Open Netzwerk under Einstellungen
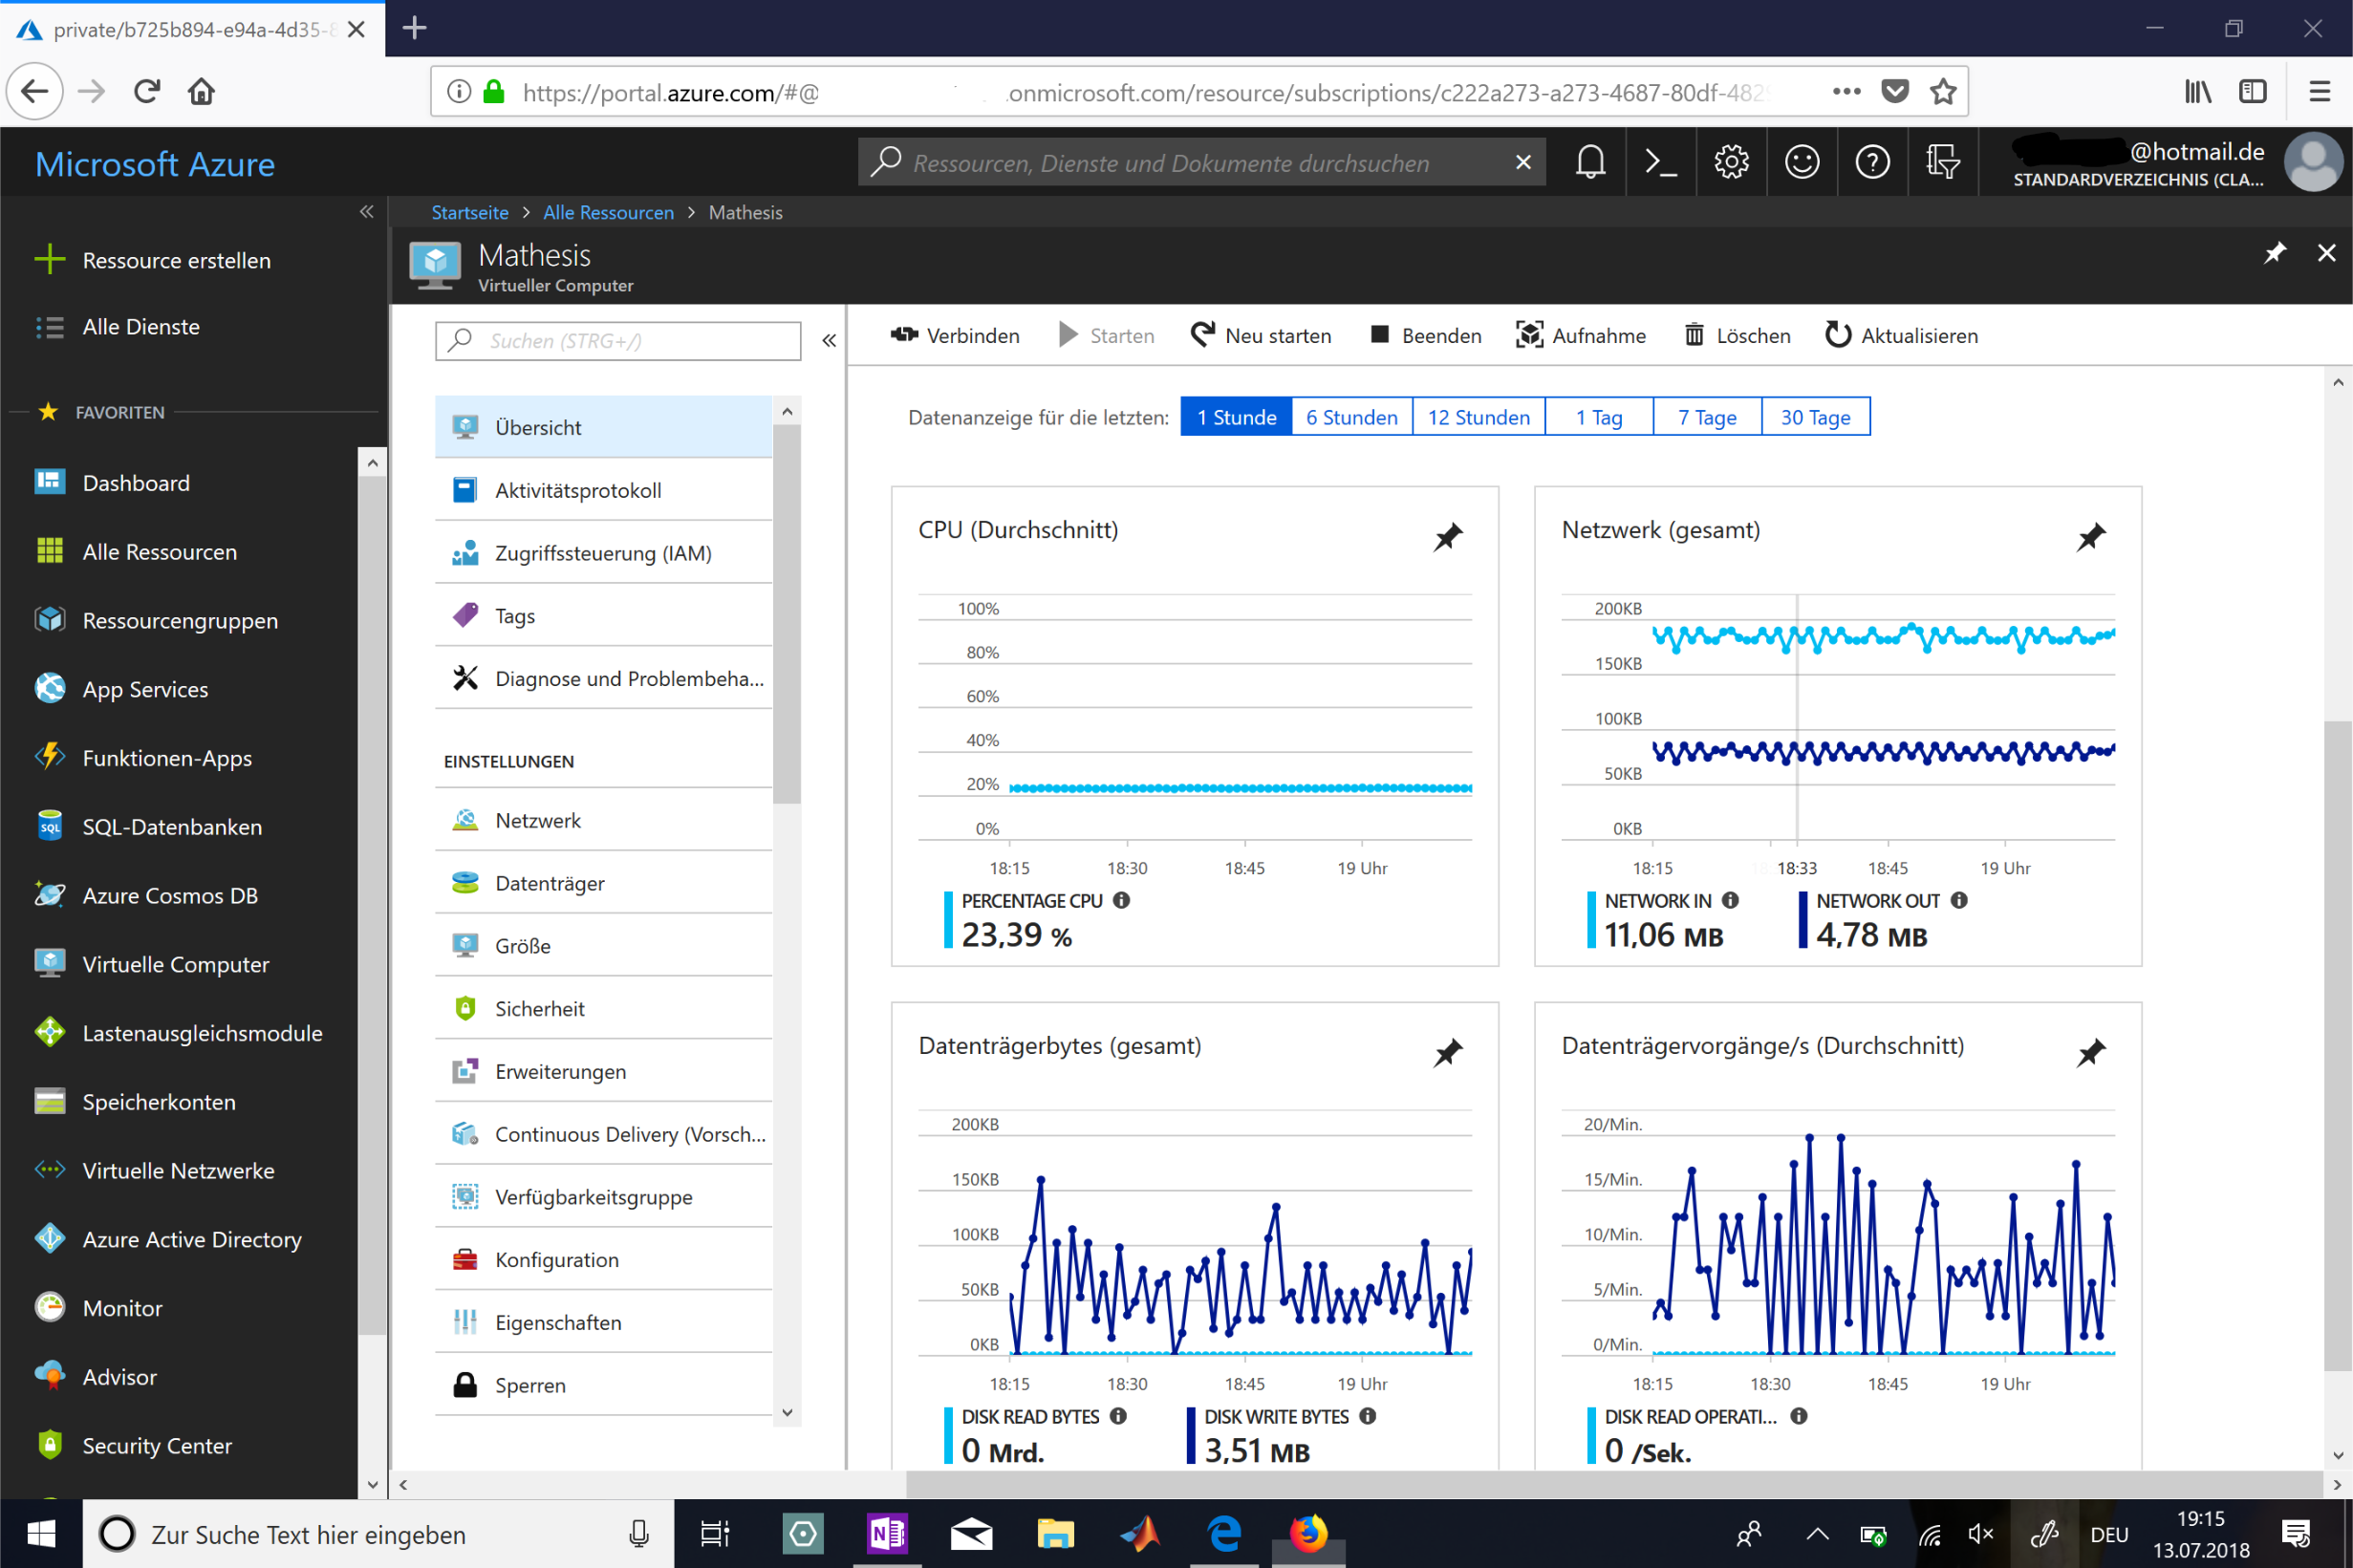 (603, 820)
